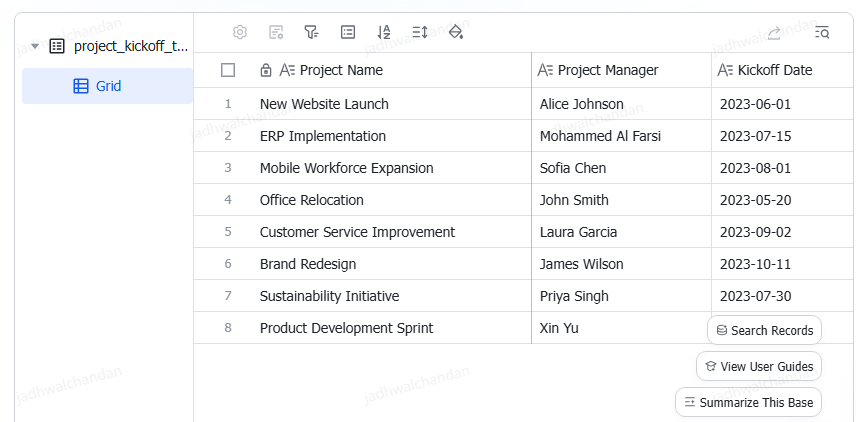Open the fill color paint bucket
Viewport: 856px width, 422px height.
tap(456, 32)
